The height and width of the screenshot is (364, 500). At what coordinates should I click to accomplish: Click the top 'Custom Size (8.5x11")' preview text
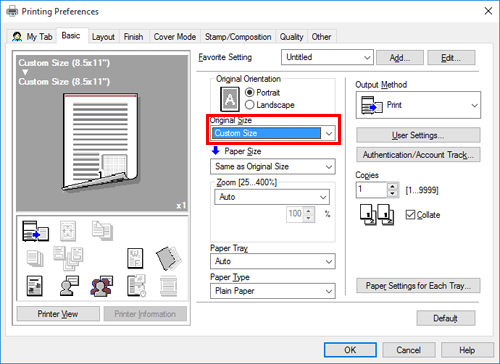tap(64, 63)
